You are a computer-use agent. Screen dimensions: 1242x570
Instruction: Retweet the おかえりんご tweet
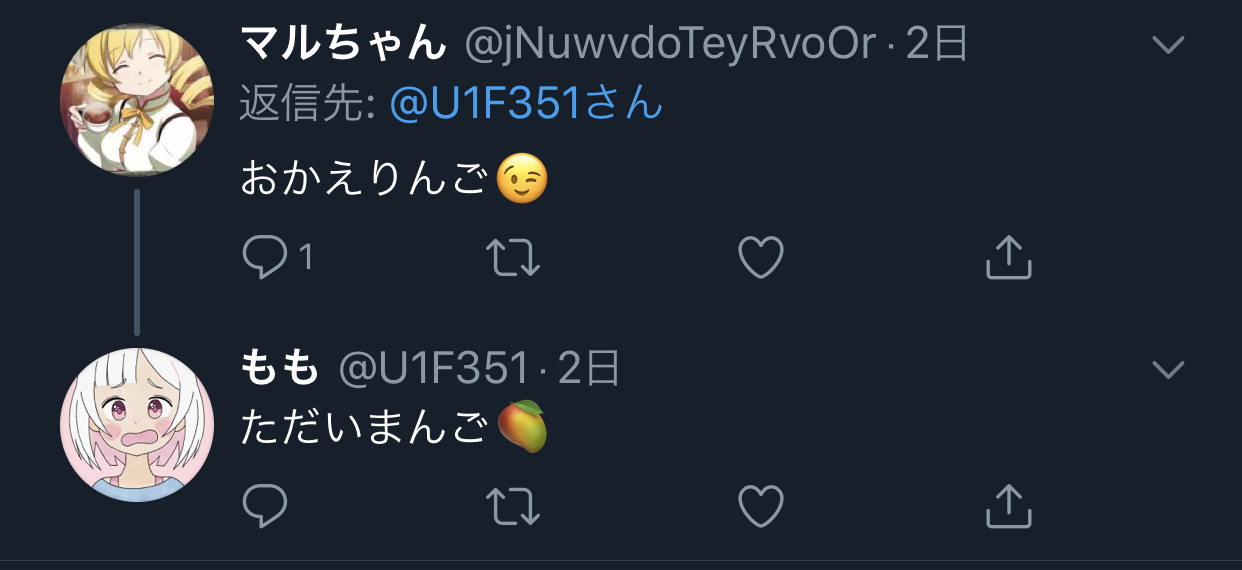[x=513, y=258]
